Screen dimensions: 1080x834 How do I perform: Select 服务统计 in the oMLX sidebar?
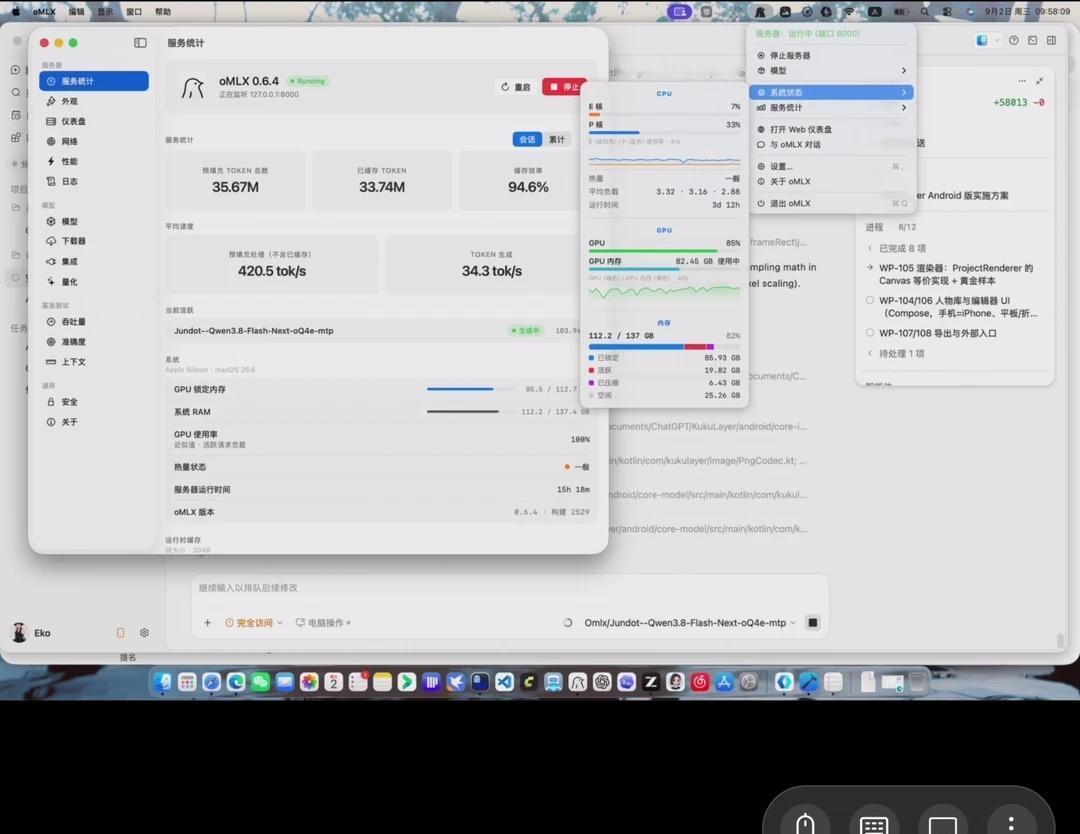tap(94, 81)
